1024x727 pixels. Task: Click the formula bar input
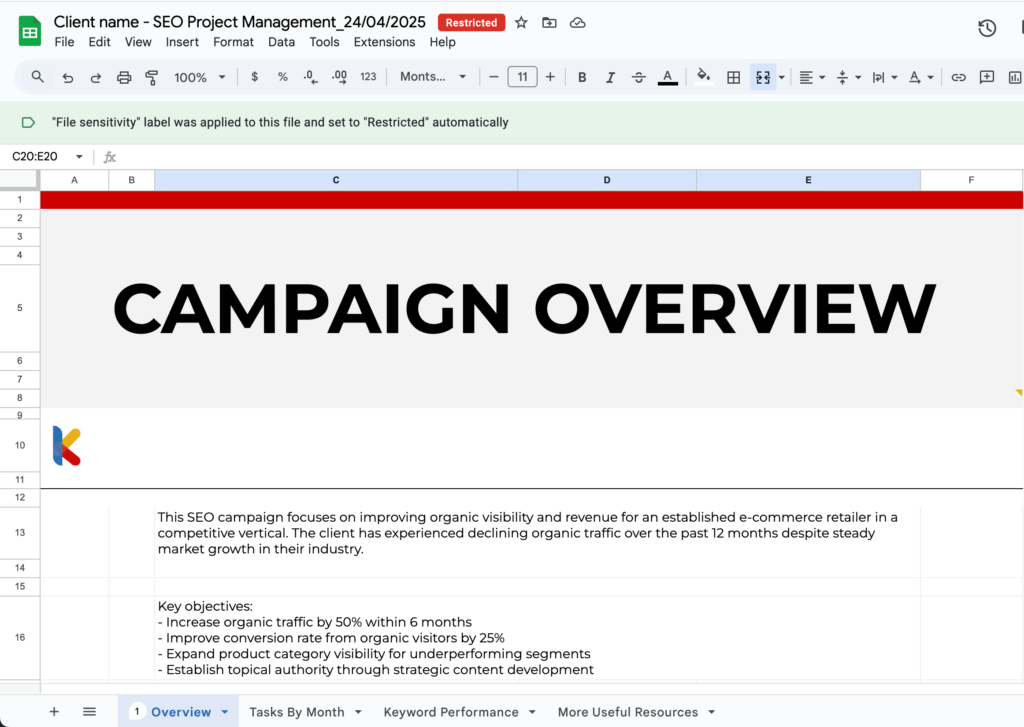click(x=568, y=157)
